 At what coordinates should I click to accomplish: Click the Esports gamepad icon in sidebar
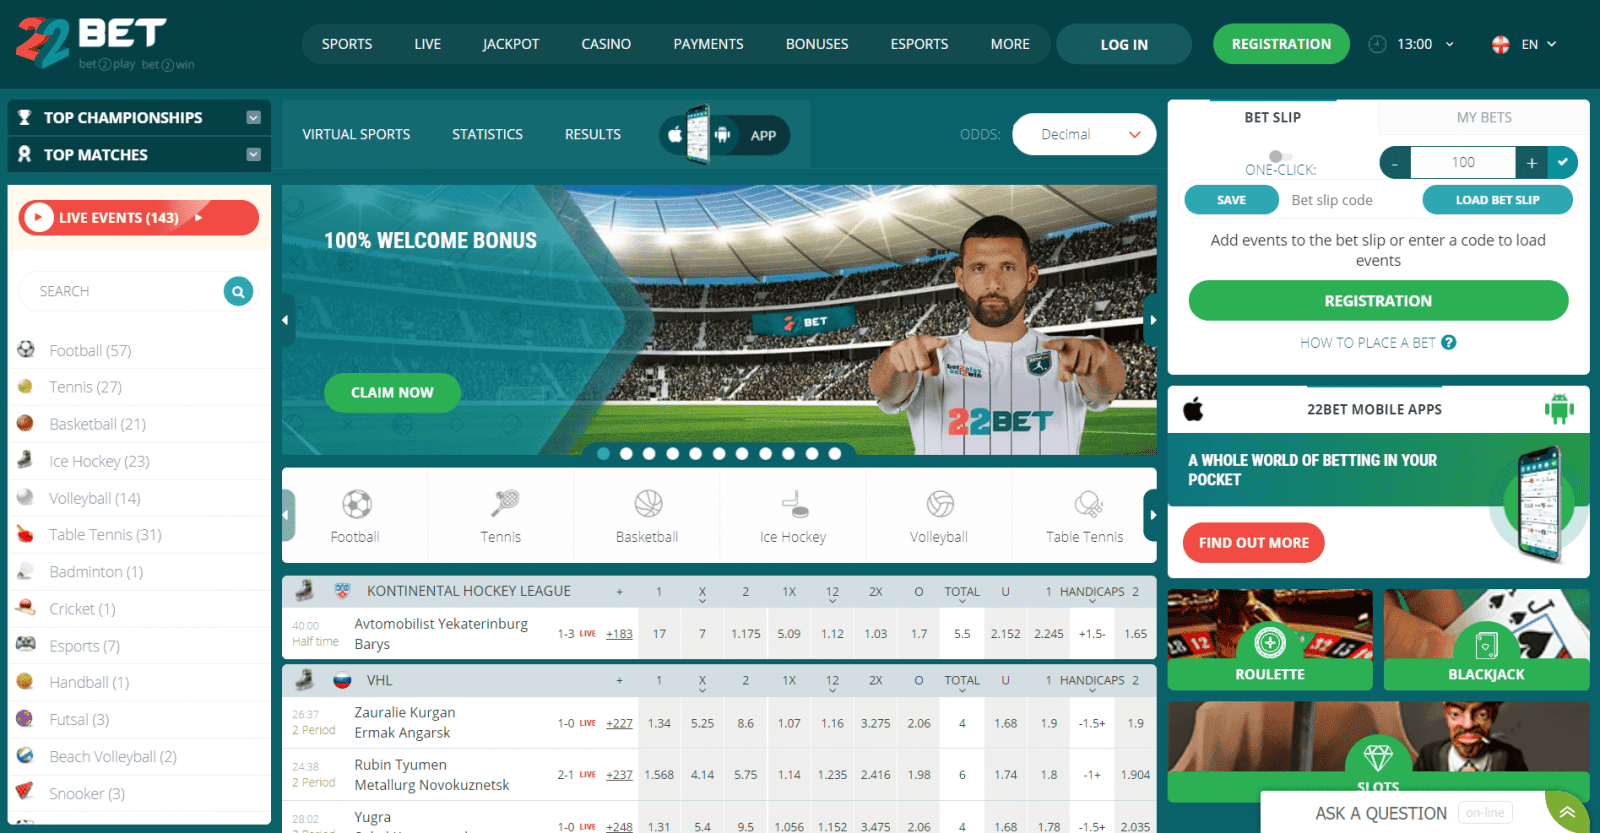coord(26,644)
